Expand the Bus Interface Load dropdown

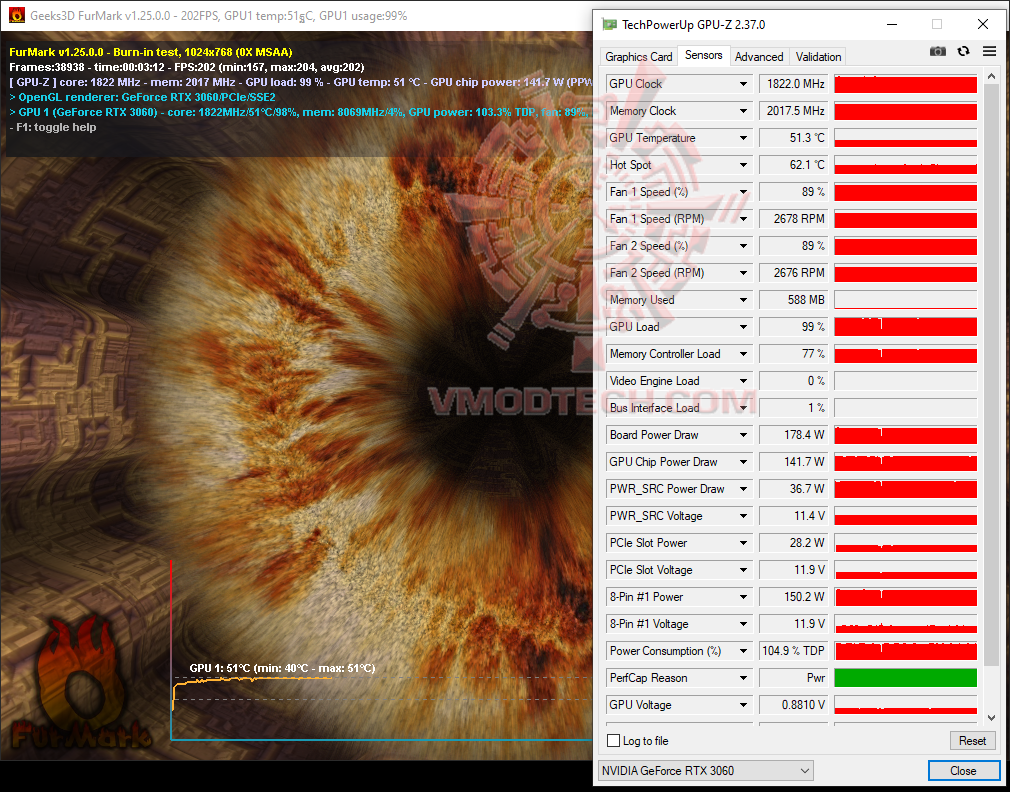pos(743,408)
